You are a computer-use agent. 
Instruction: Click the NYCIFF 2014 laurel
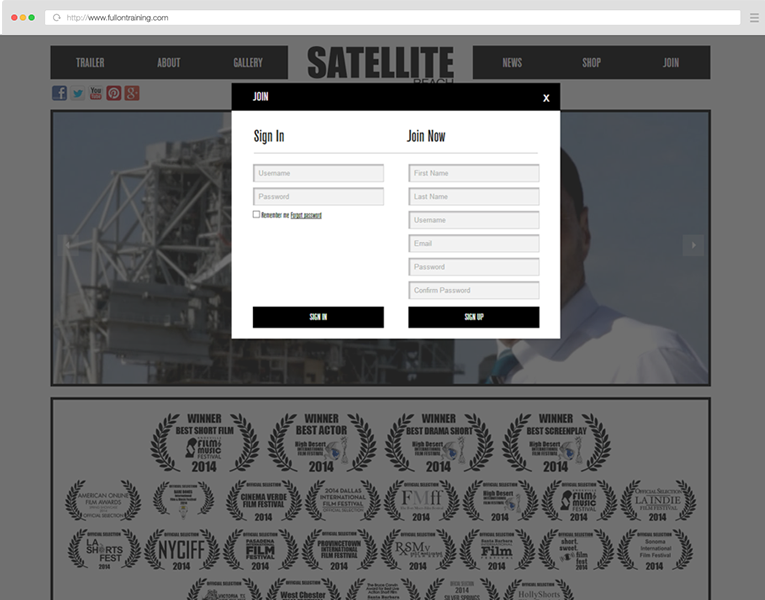pos(181,550)
